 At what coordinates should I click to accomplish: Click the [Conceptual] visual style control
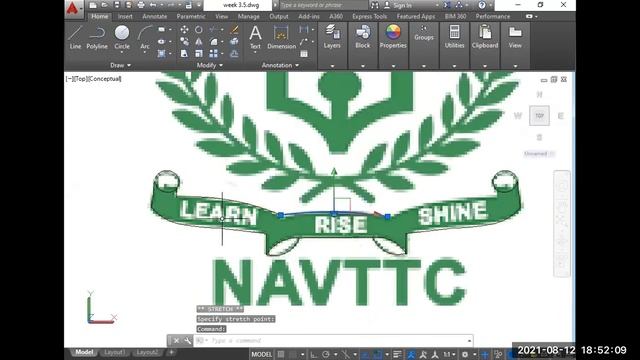pyautogui.click(x=104, y=79)
